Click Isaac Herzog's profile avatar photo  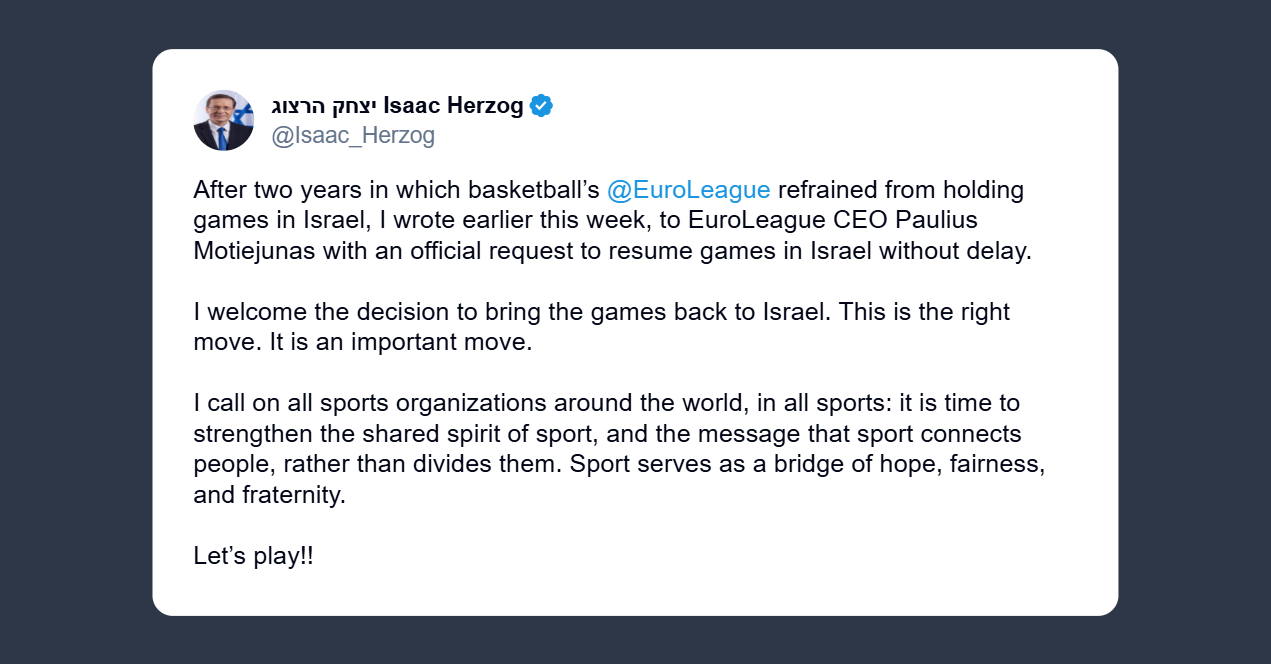pyautogui.click(x=223, y=120)
